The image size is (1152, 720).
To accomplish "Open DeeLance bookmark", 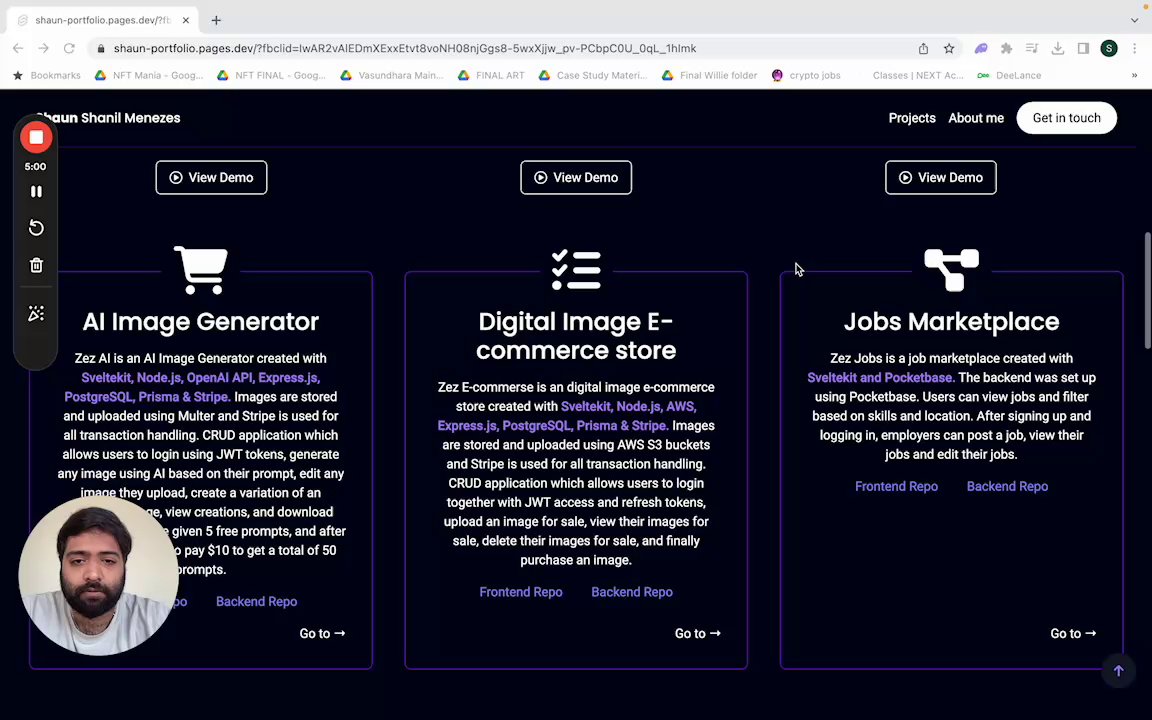I will tap(1009, 75).
